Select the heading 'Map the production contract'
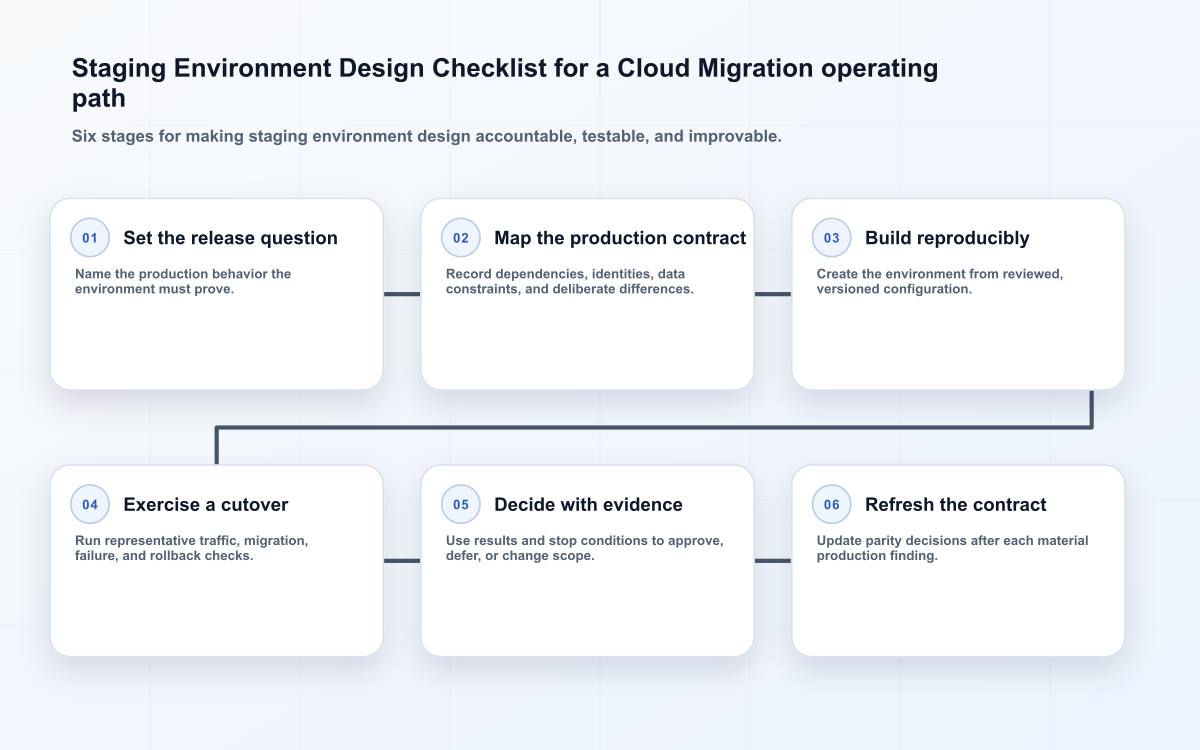The image size is (1200, 750). tap(620, 238)
